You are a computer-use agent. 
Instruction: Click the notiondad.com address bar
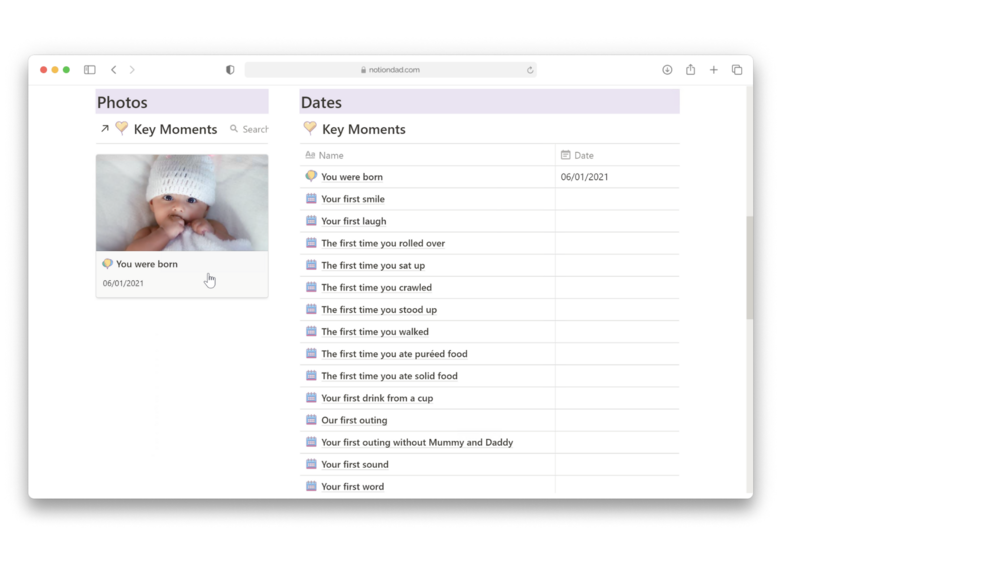click(390, 70)
